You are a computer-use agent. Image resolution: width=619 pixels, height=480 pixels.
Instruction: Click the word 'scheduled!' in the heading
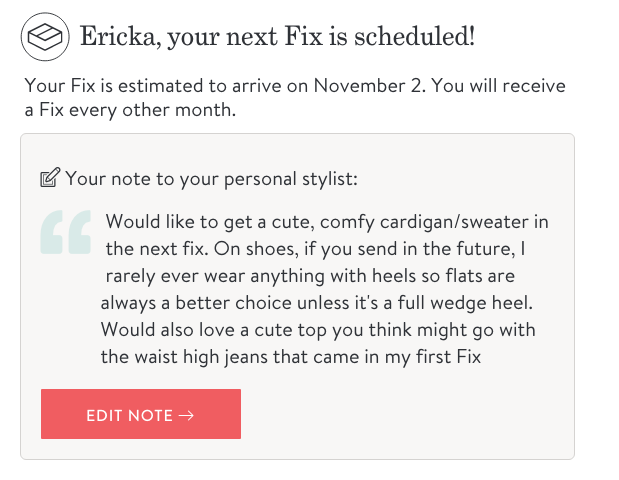pyautogui.click(x=419, y=38)
